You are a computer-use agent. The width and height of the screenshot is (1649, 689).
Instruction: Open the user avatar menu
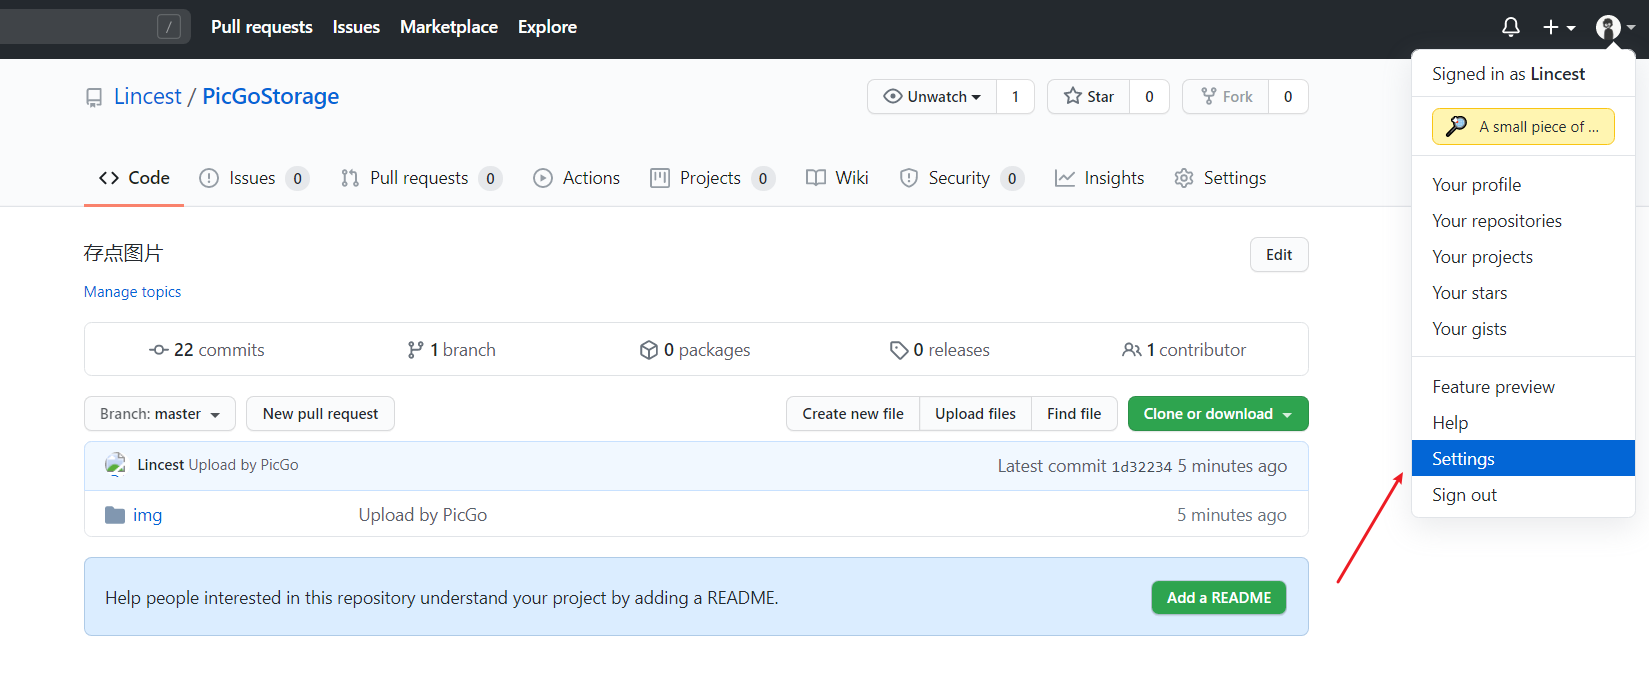[1614, 27]
